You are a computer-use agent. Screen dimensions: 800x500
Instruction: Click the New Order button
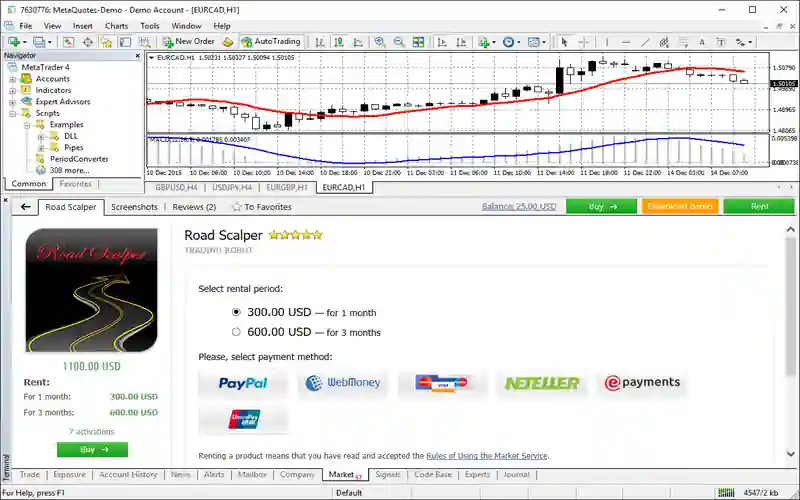[189, 42]
